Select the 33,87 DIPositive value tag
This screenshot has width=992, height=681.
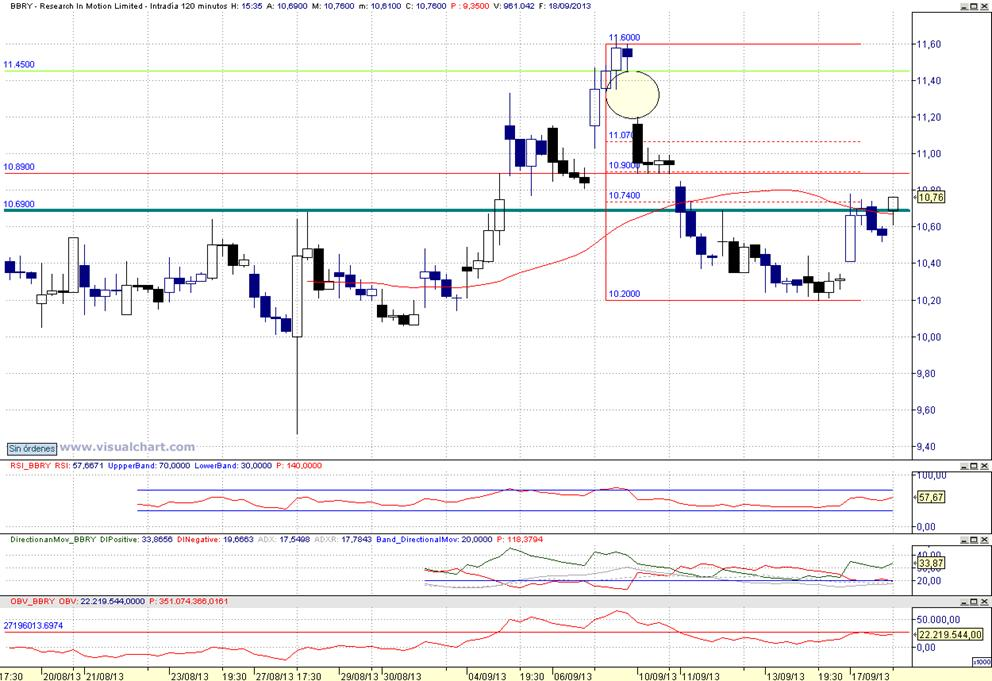(931, 563)
